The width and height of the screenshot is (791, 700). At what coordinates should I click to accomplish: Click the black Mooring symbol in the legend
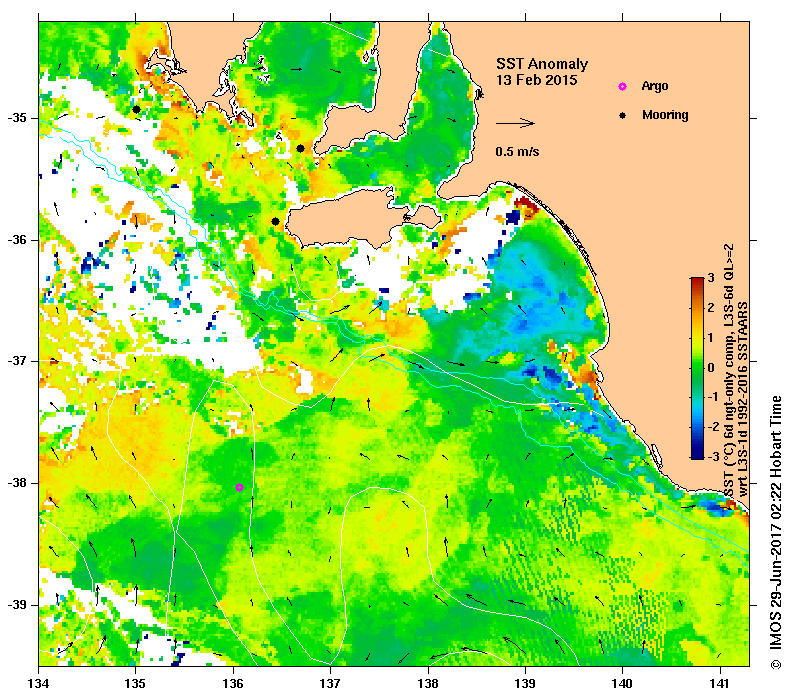click(623, 115)
